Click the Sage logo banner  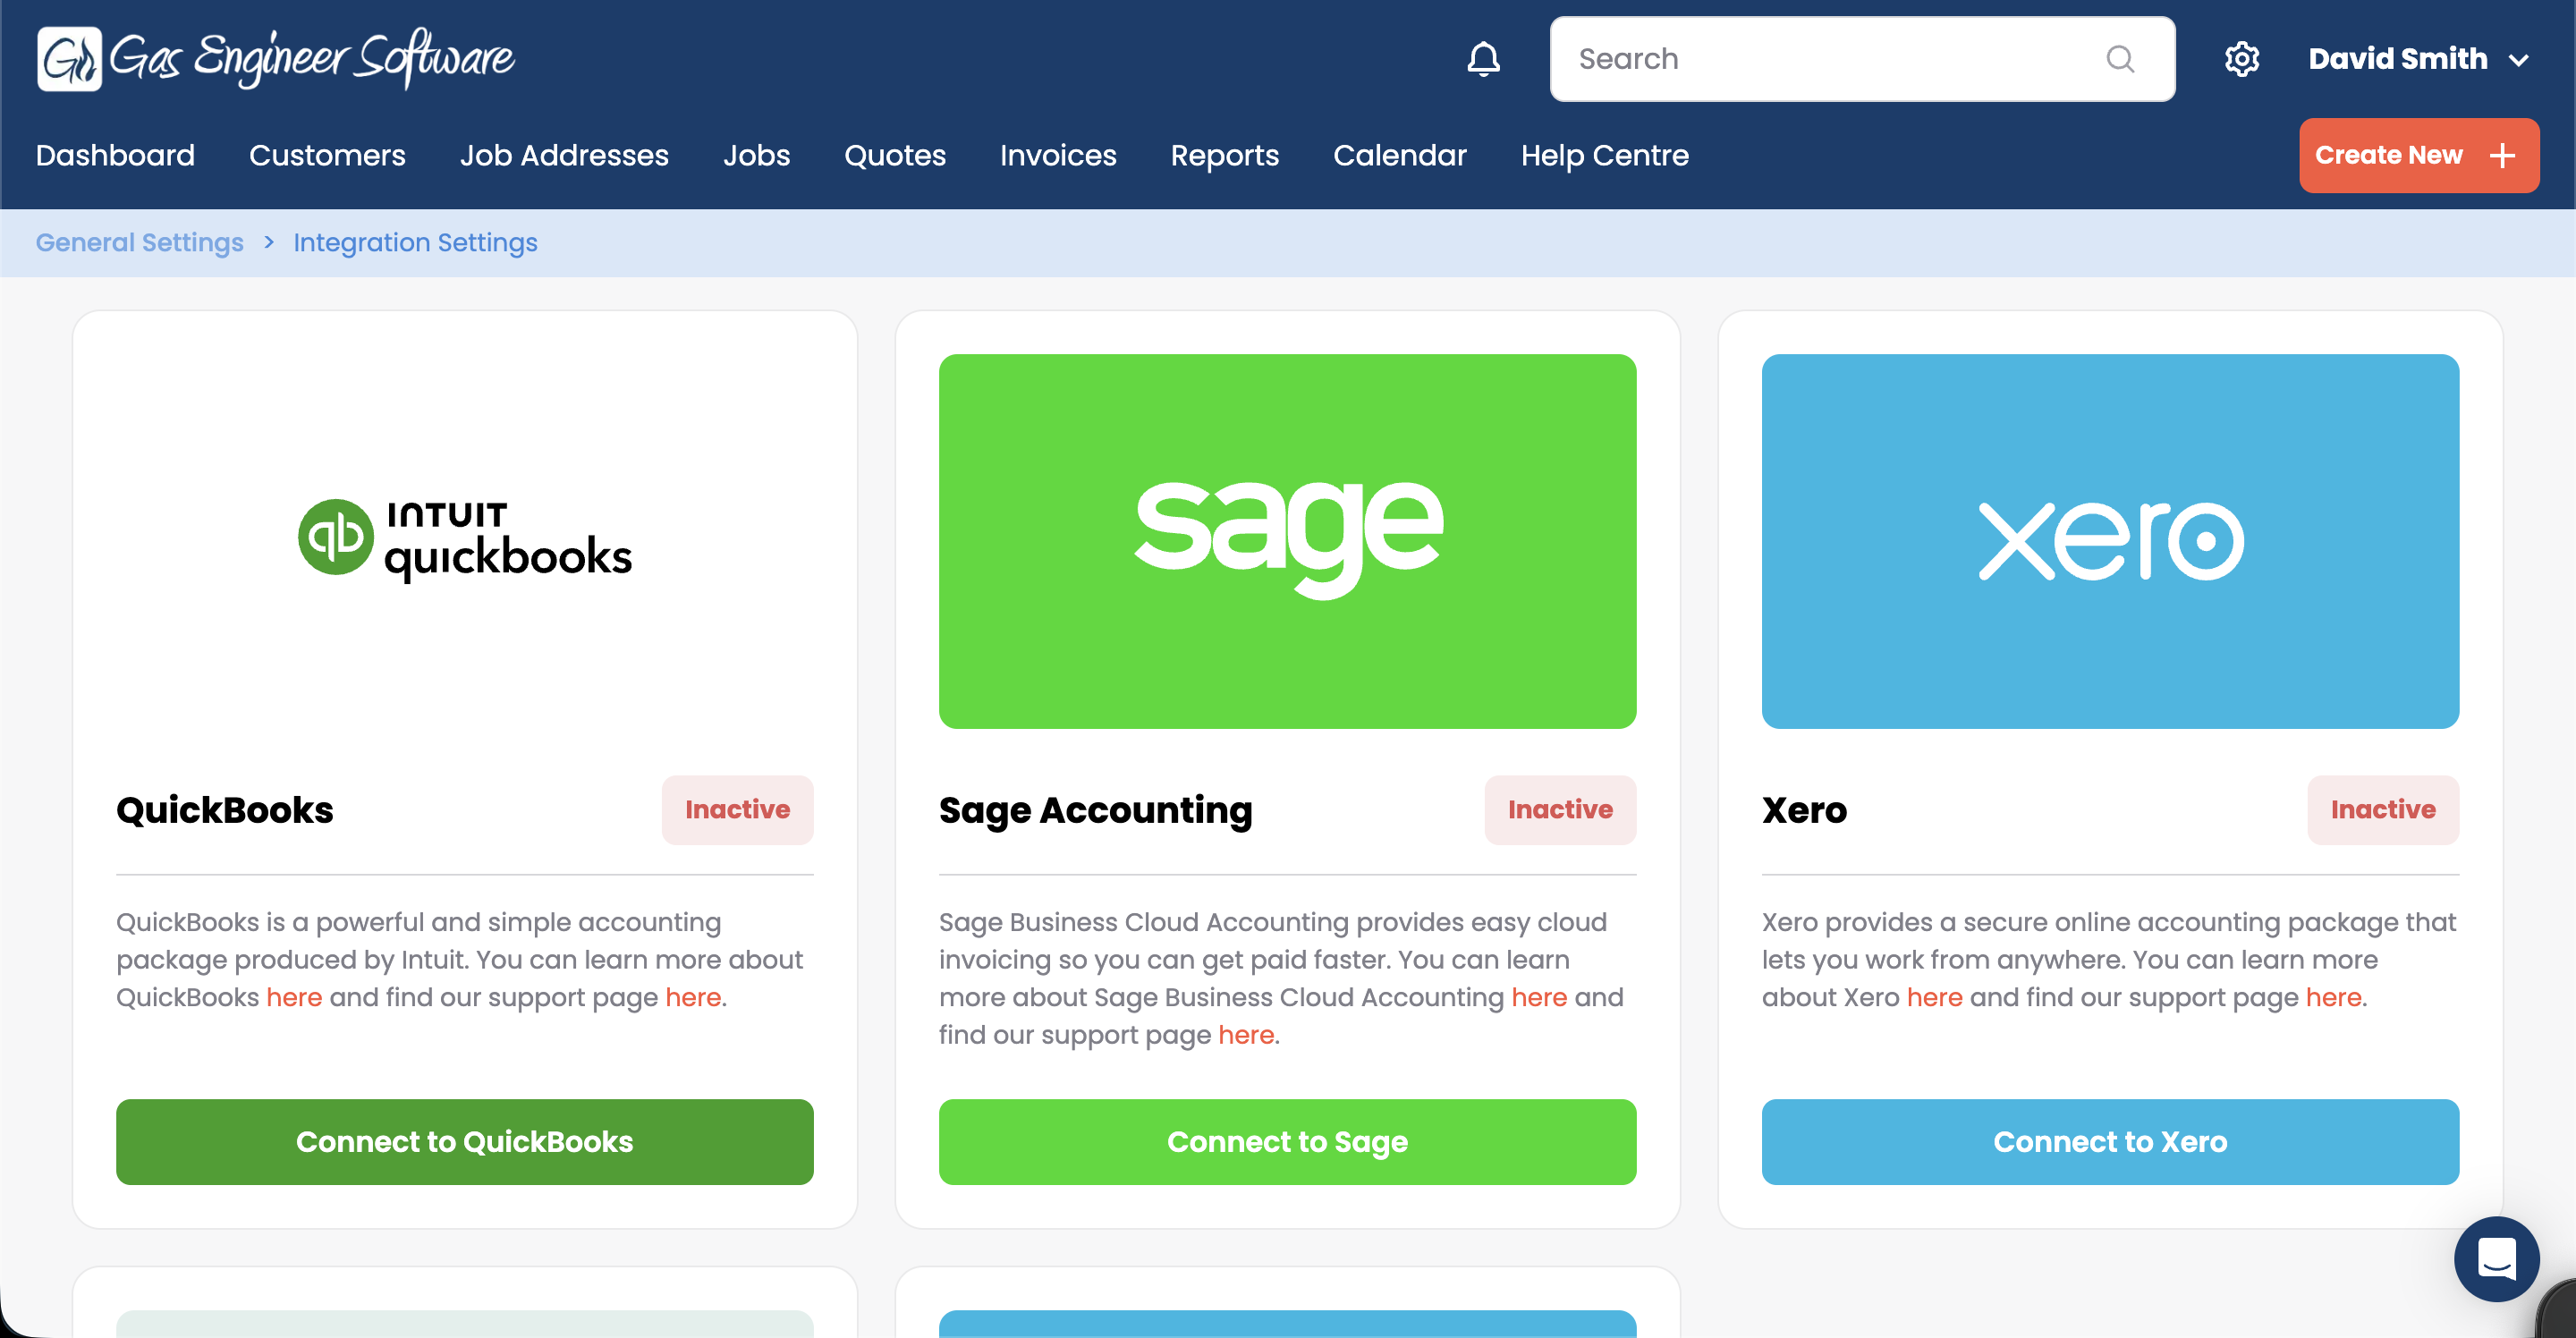(1287, 540)
